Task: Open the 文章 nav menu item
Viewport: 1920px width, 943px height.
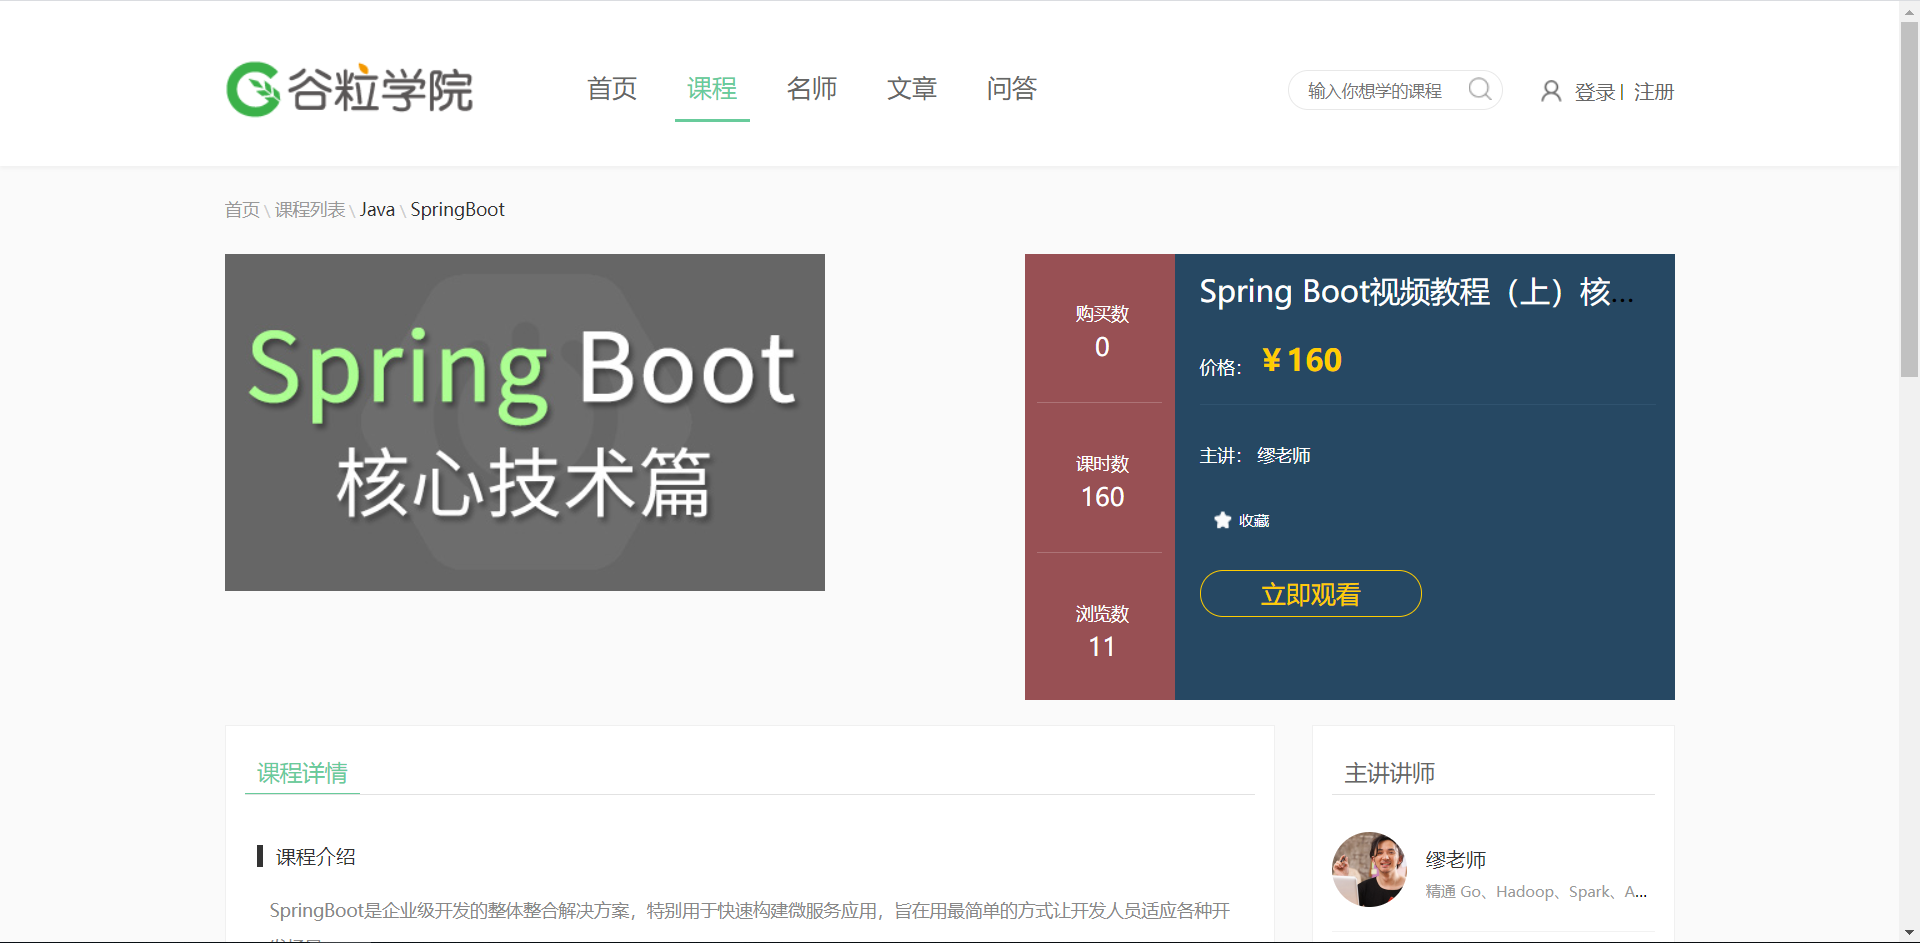Action: click(x=912, y=89)
